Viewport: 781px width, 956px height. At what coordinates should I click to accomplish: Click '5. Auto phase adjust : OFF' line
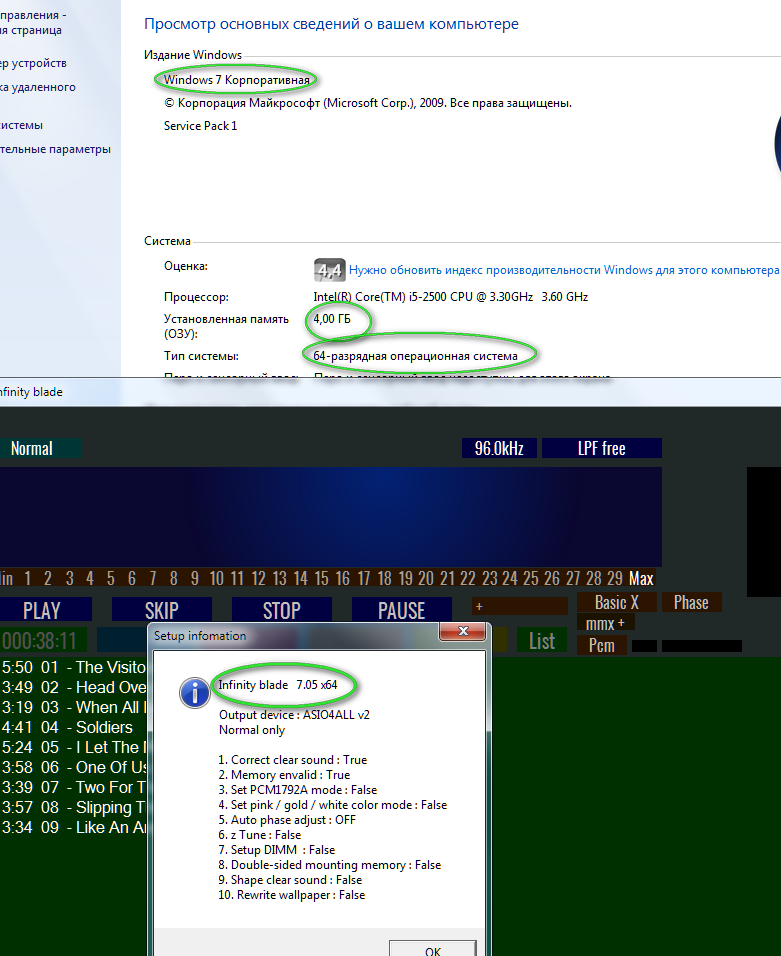tap(287, 820)
